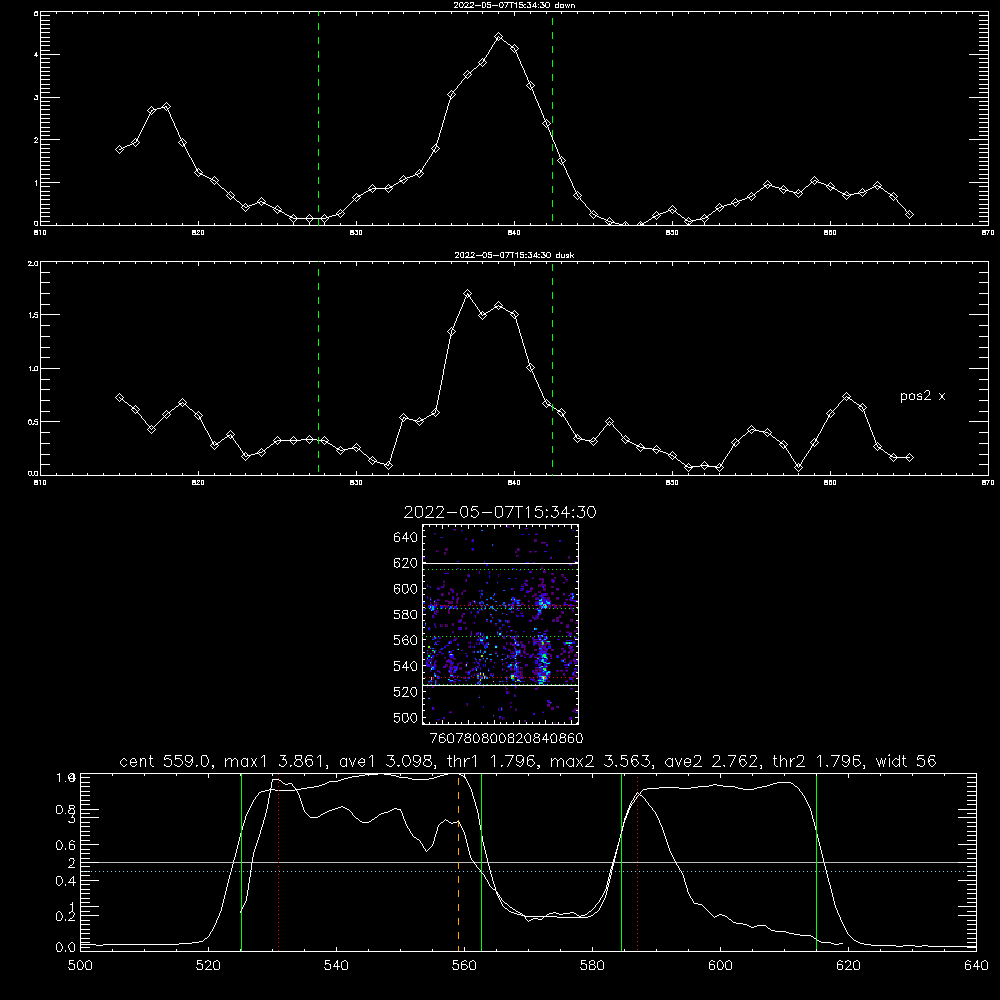Click the upper solid white line in heatmap
Screen dimensions: 1000x1000
pyautogui.click(x=500, y=564)
